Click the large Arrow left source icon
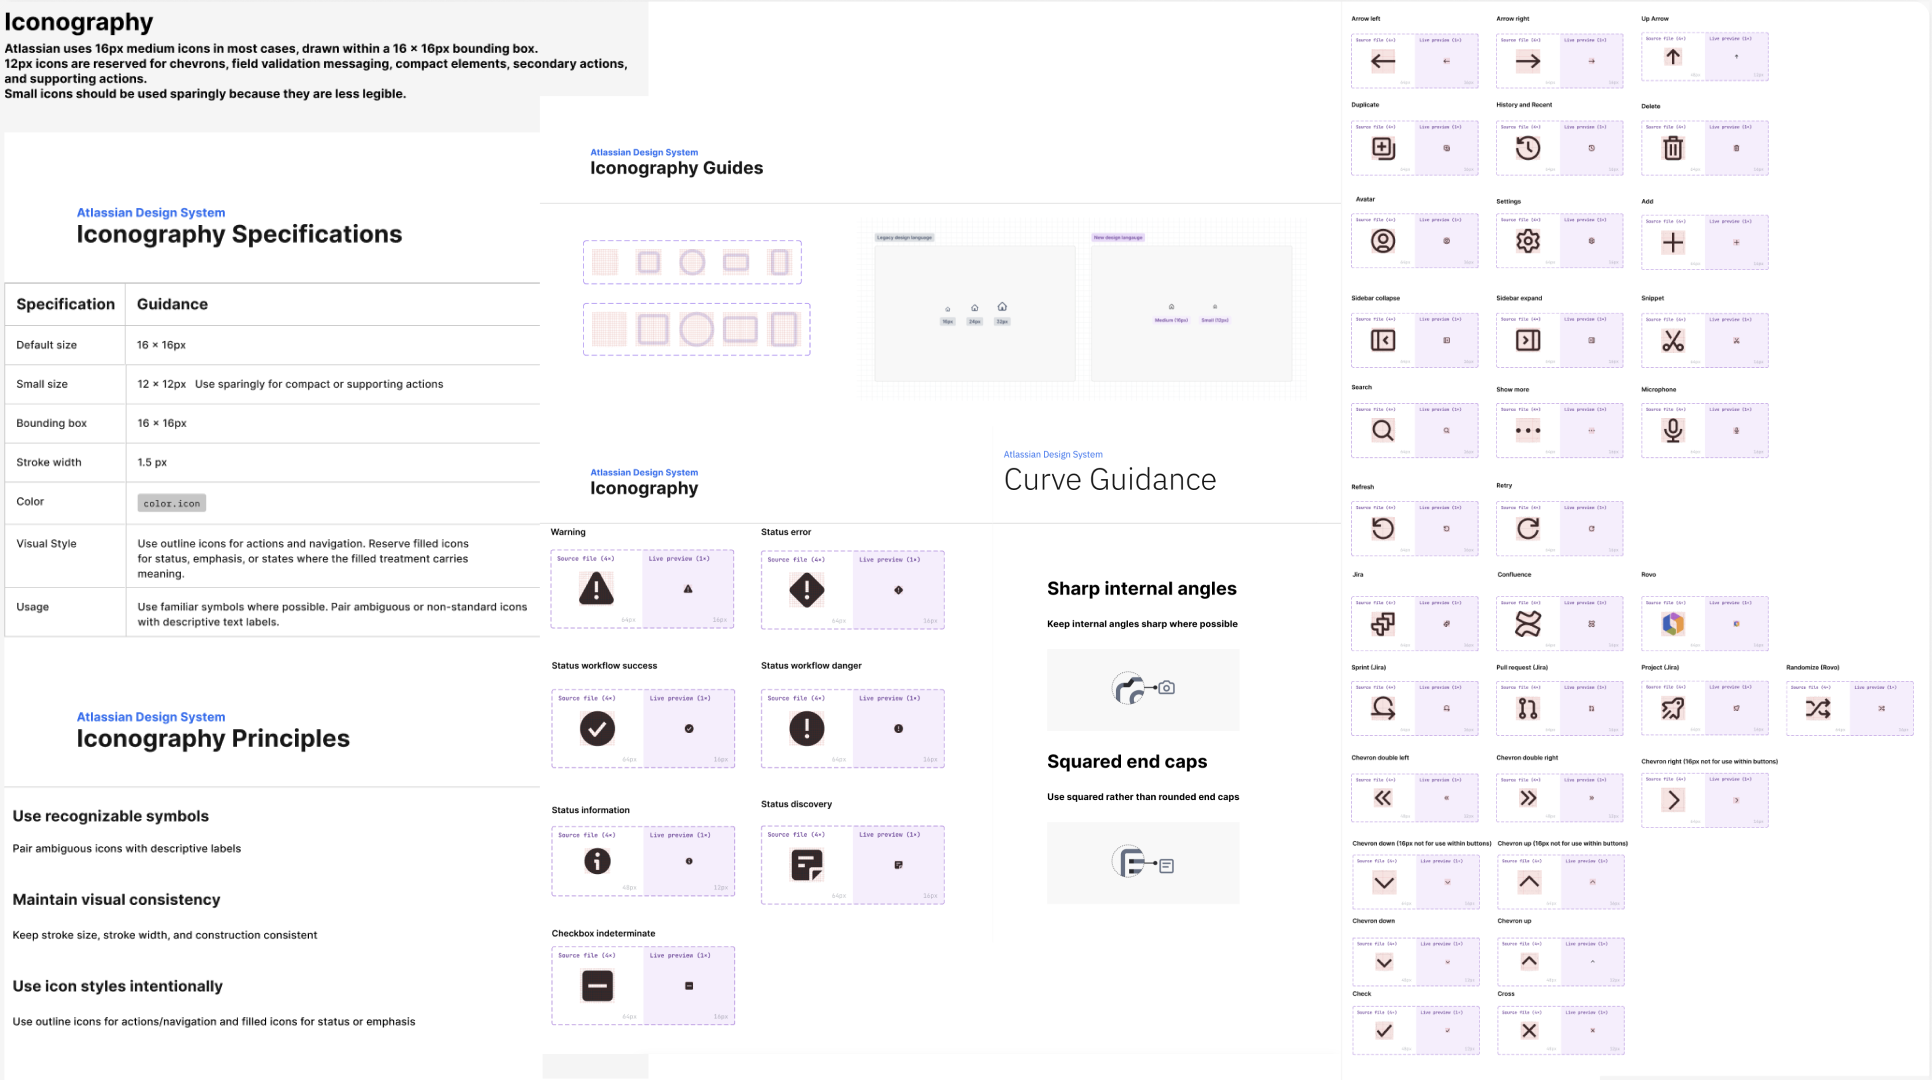The width and height of the screenshot is (1932, 1080). [1383, 62]
